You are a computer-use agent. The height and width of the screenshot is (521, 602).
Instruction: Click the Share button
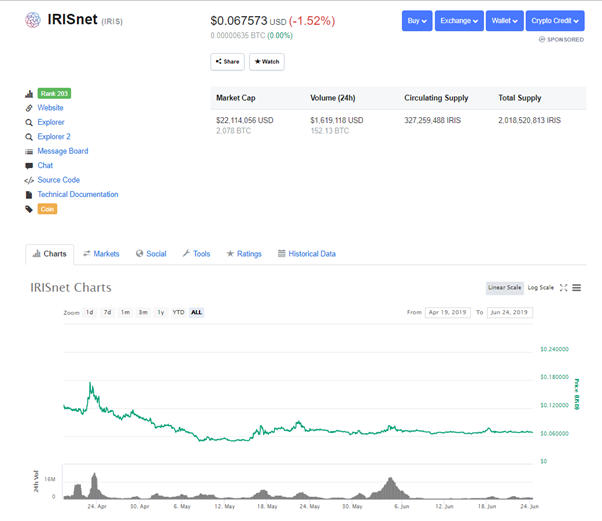pyautogui.click(x=227, y=62)
